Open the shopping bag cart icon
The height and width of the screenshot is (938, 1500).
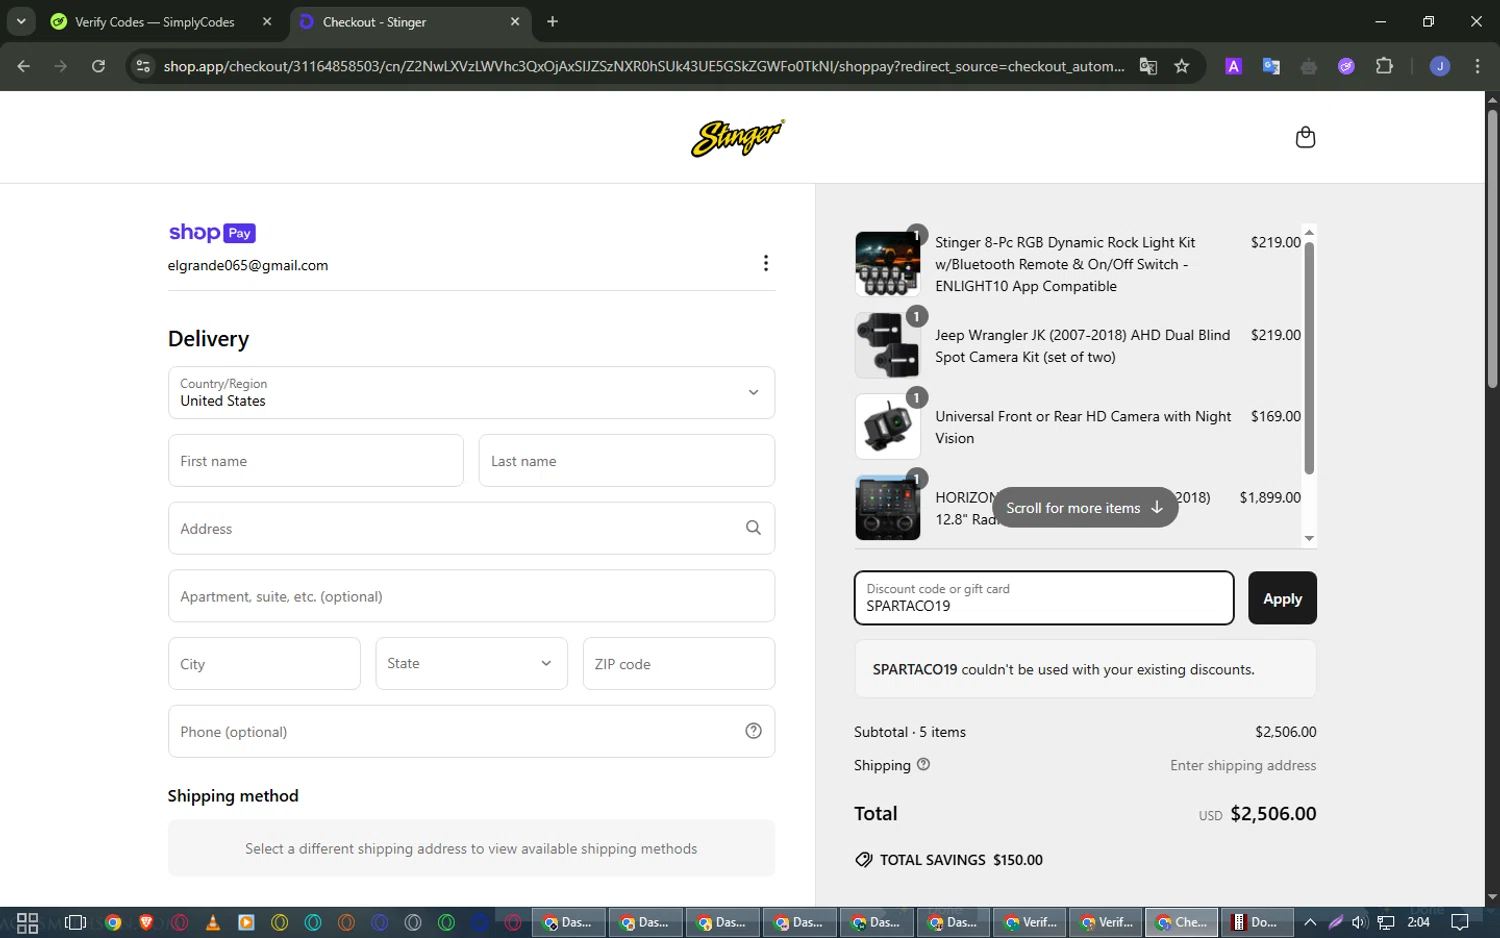tap(1305, 137)
